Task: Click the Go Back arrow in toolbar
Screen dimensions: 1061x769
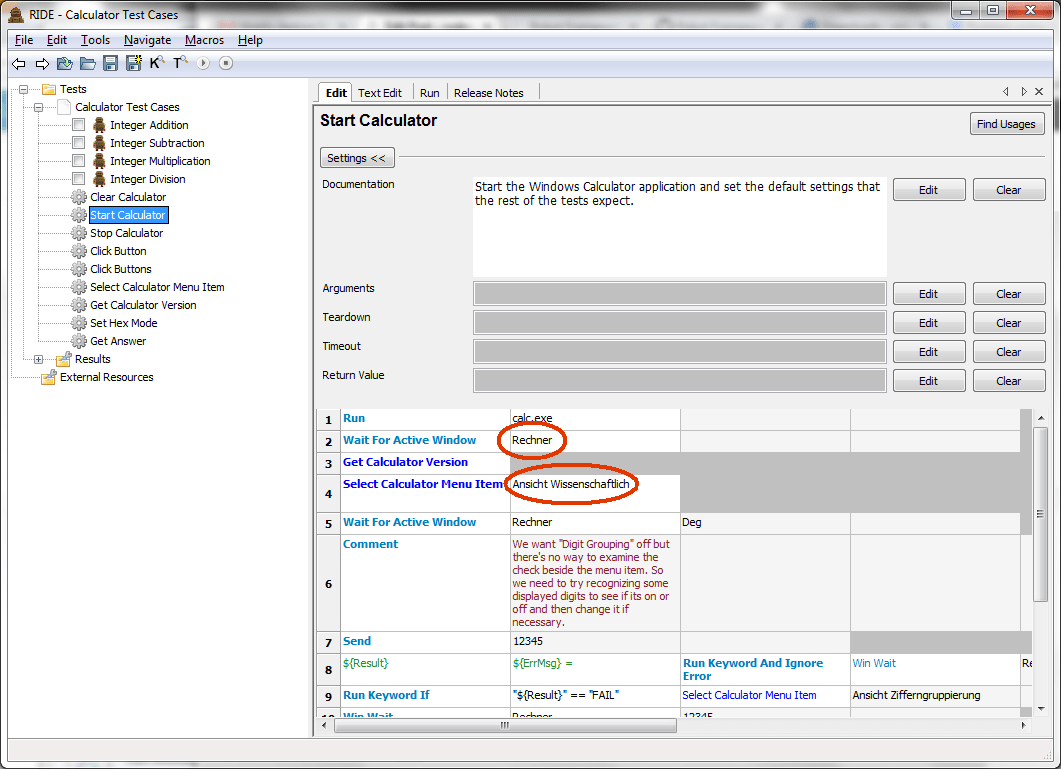Action: click(x=18, y=64)
